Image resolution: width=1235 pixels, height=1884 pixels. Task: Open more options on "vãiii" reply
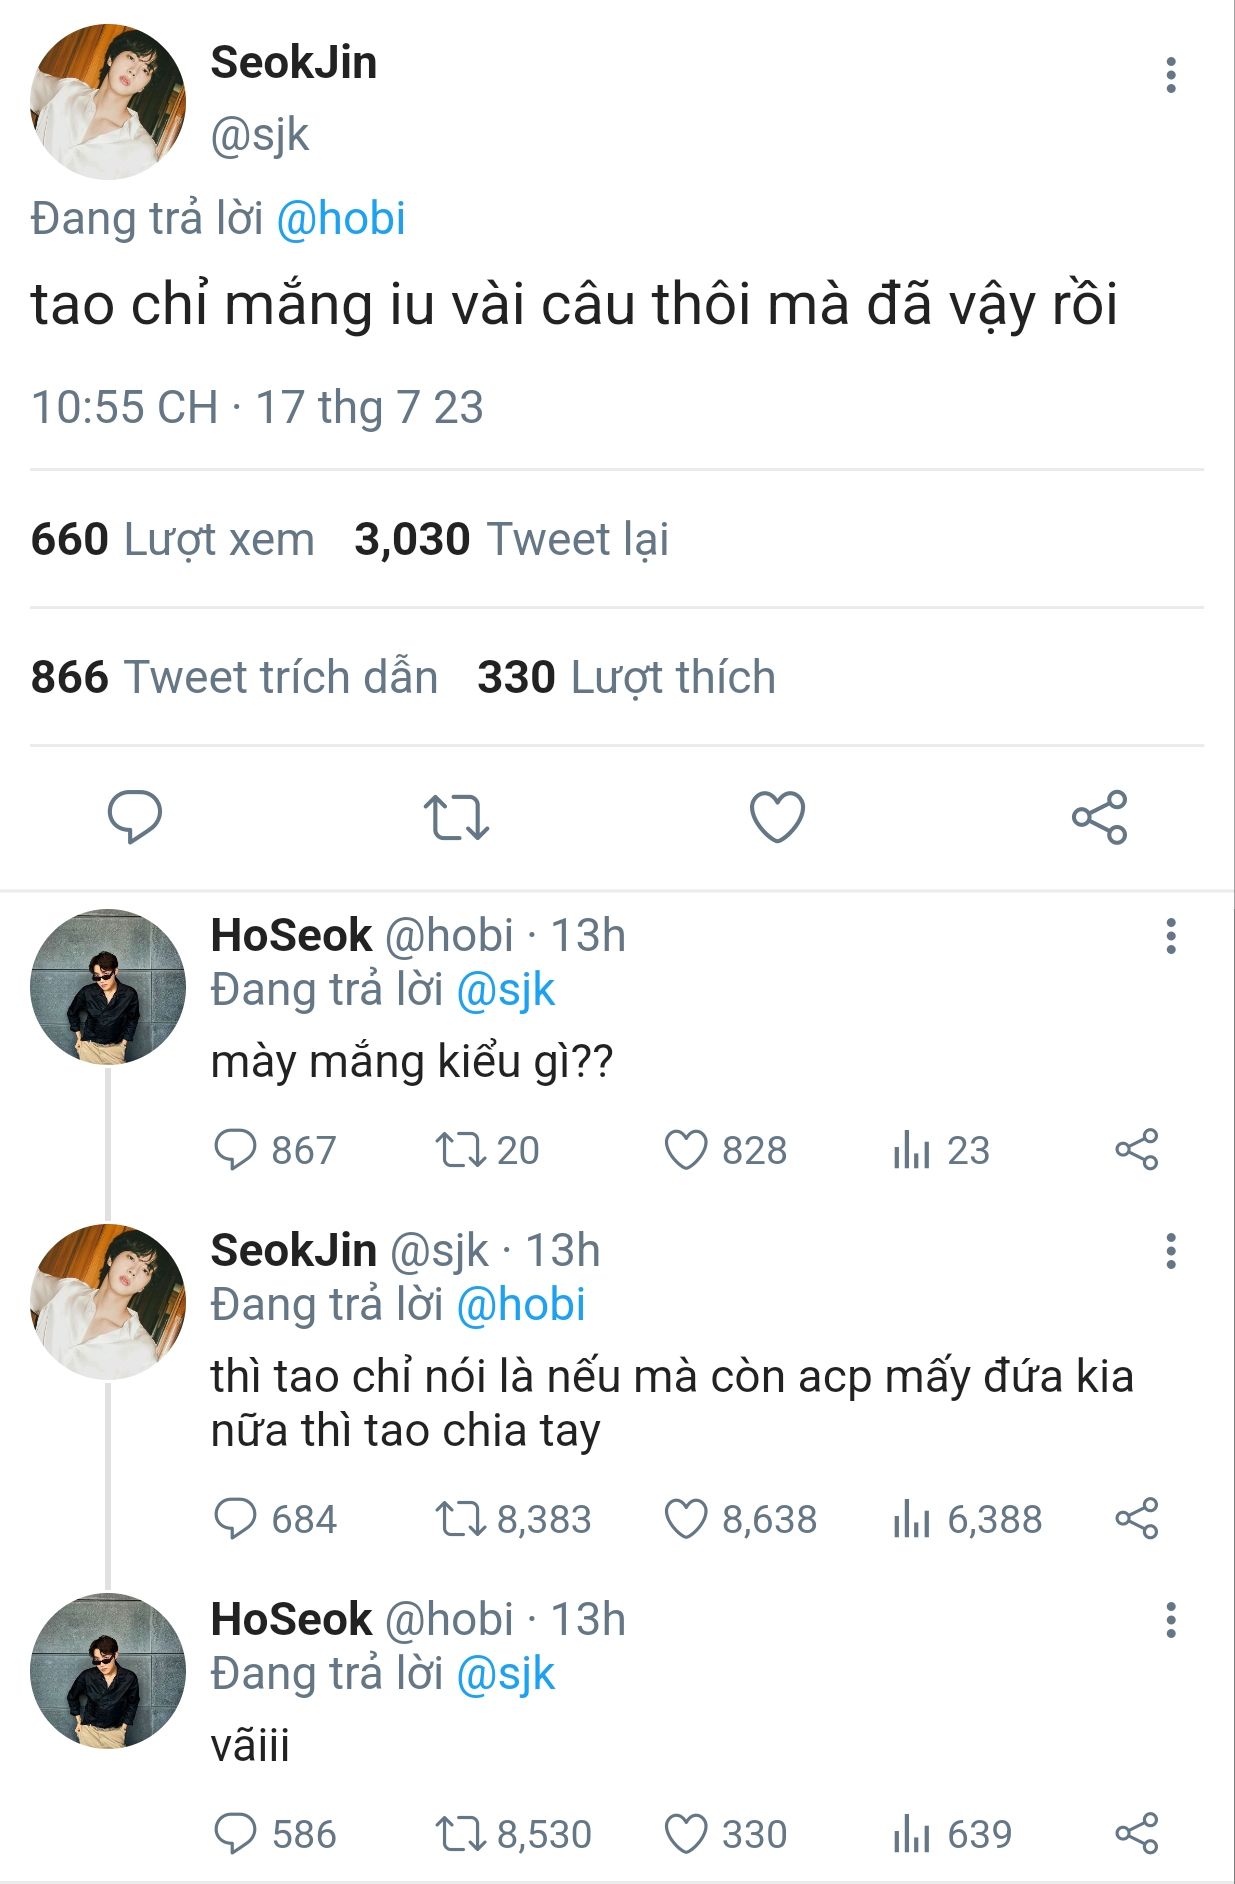[x=1170, y=1620]
